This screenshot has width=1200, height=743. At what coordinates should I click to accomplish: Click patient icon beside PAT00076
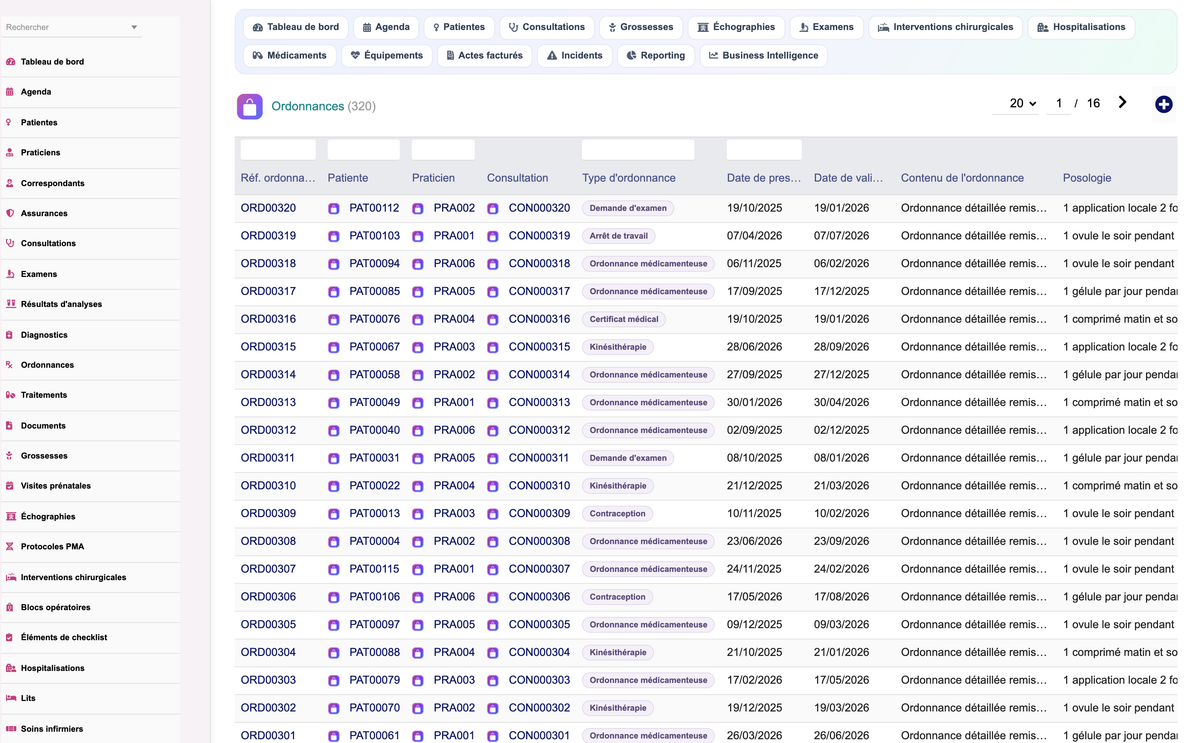(334, 320)
